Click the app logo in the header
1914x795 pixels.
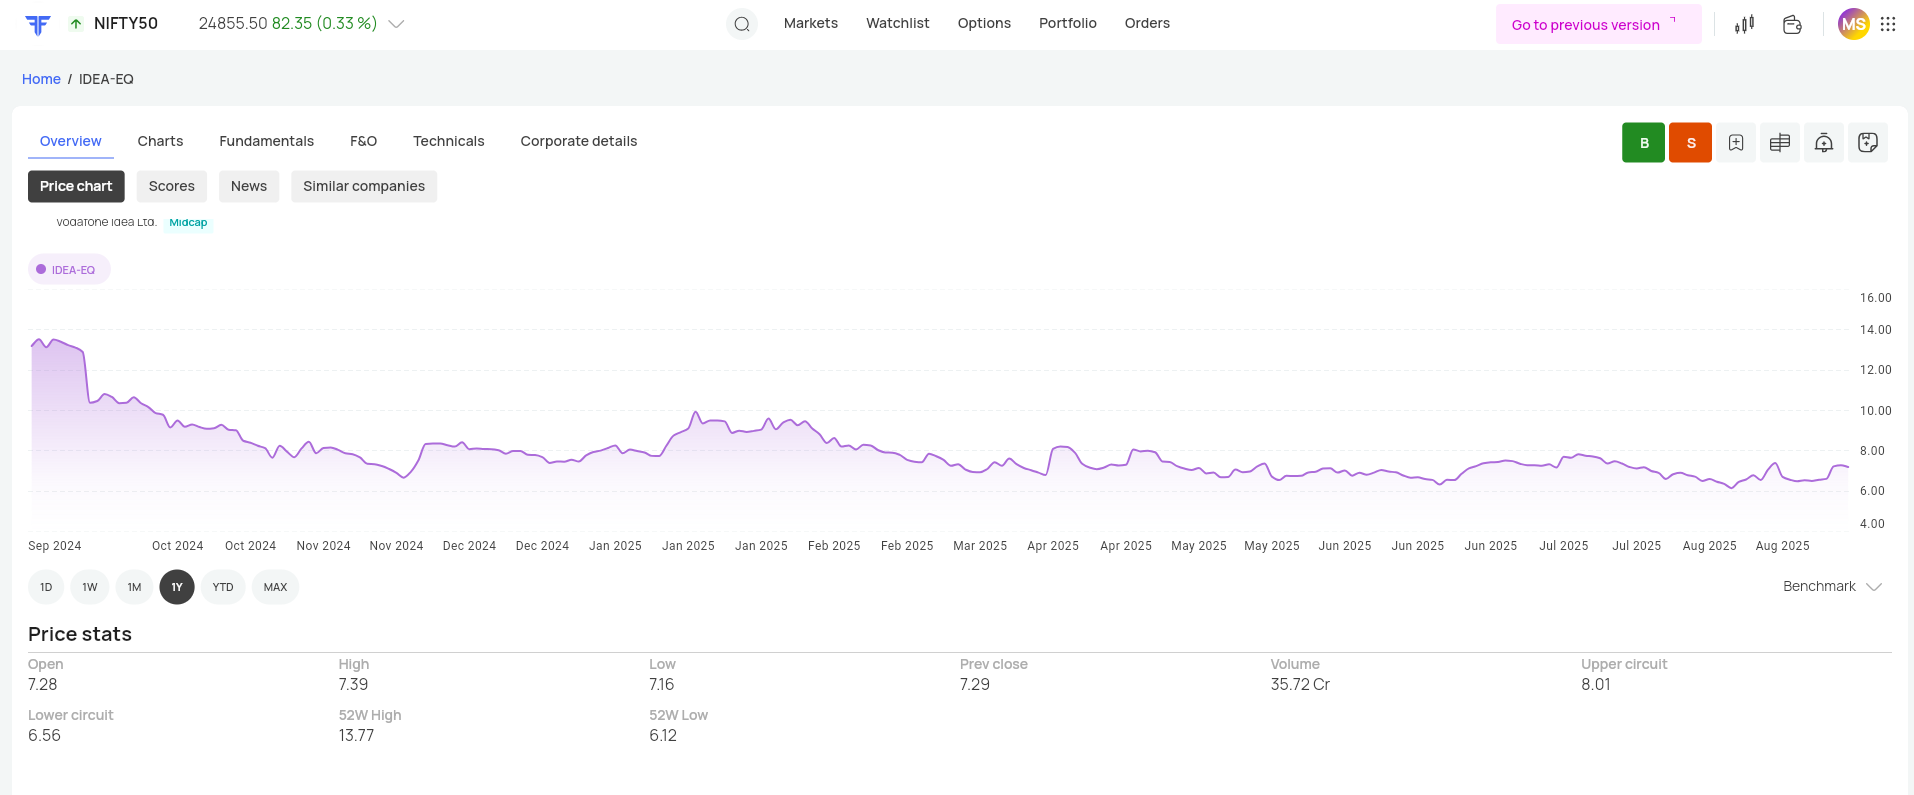[x=38, y=25]
